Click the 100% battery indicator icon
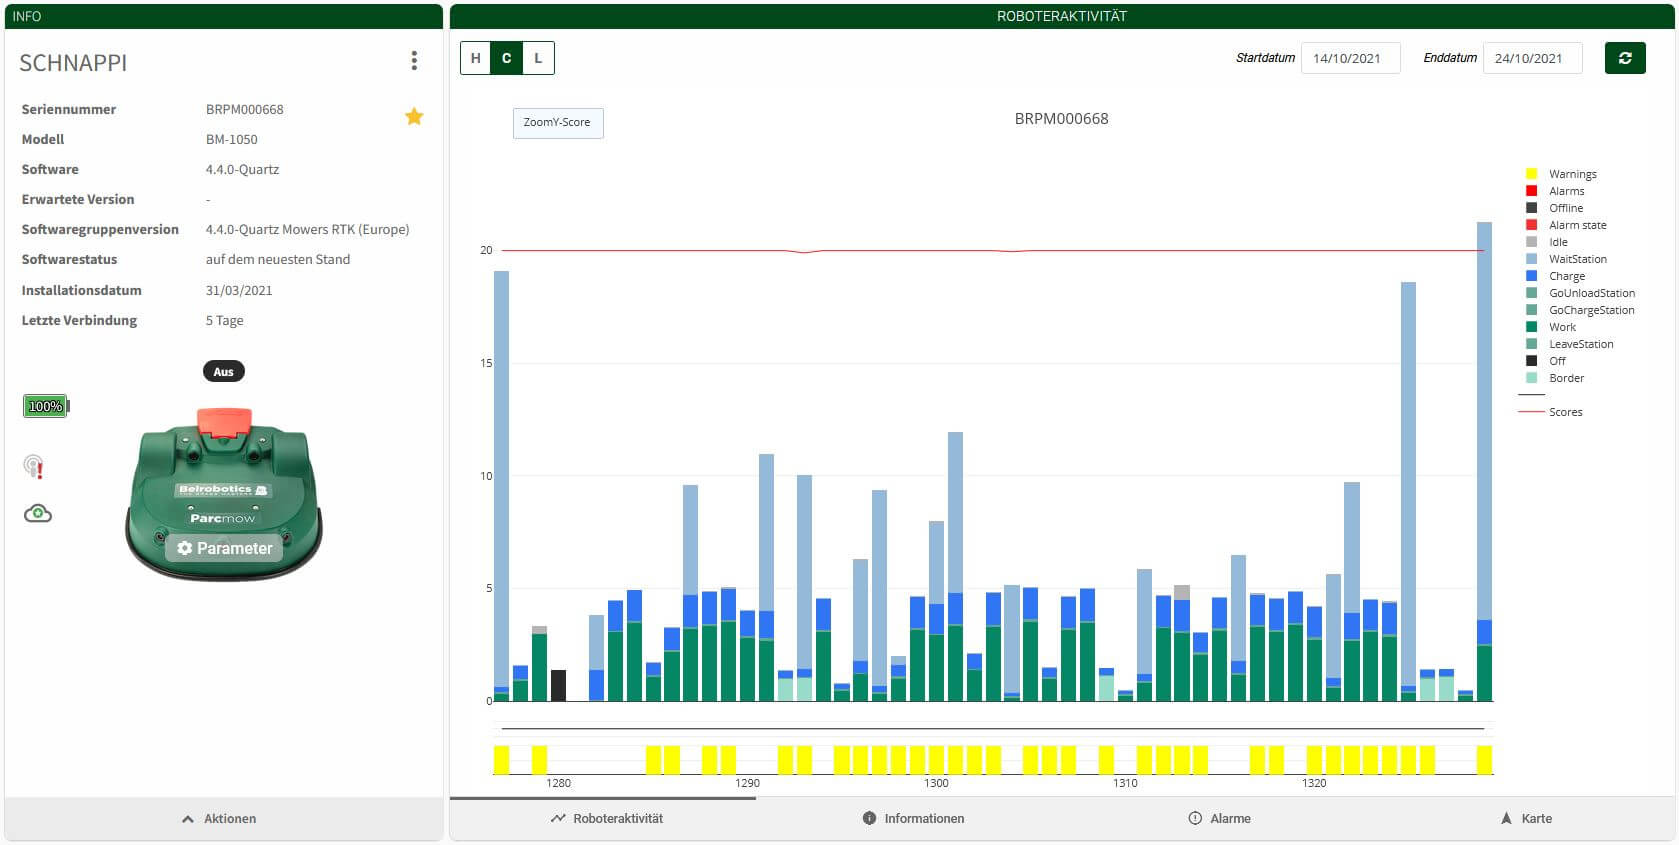The height and width of the screenshot is (845, 1679). click(46, 406)
